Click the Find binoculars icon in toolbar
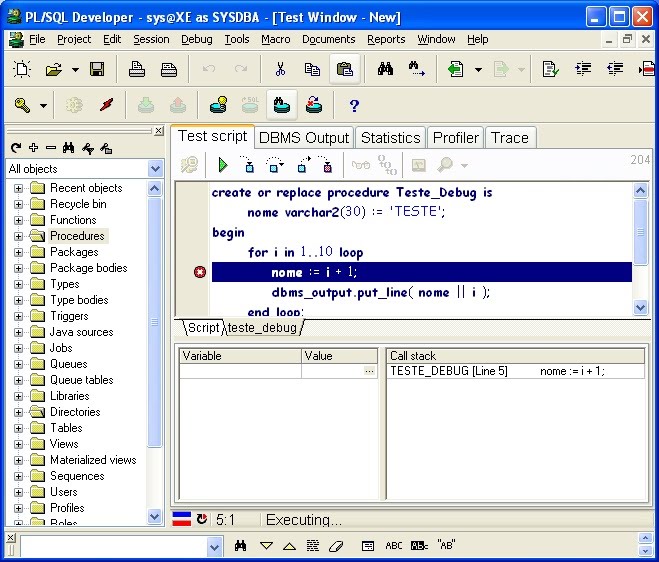Screen dimensions: 659x562 (385, 69)
